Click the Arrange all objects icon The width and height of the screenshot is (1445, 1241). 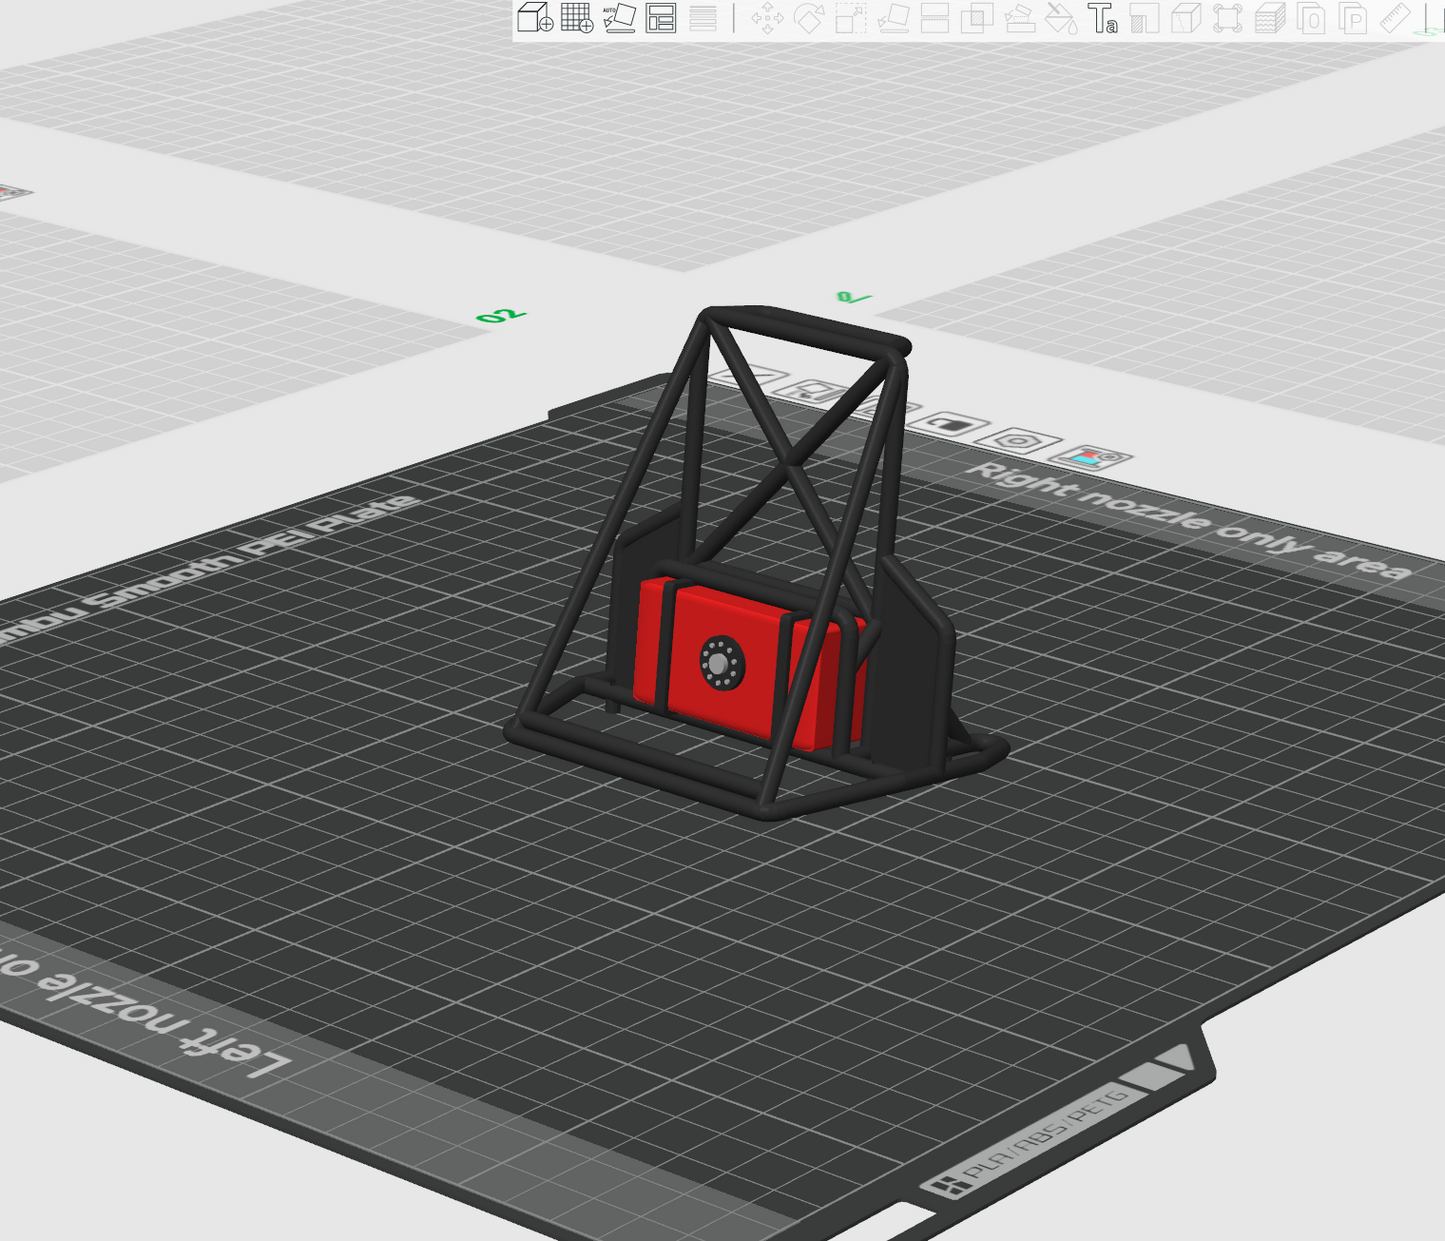tap(661, 18)
